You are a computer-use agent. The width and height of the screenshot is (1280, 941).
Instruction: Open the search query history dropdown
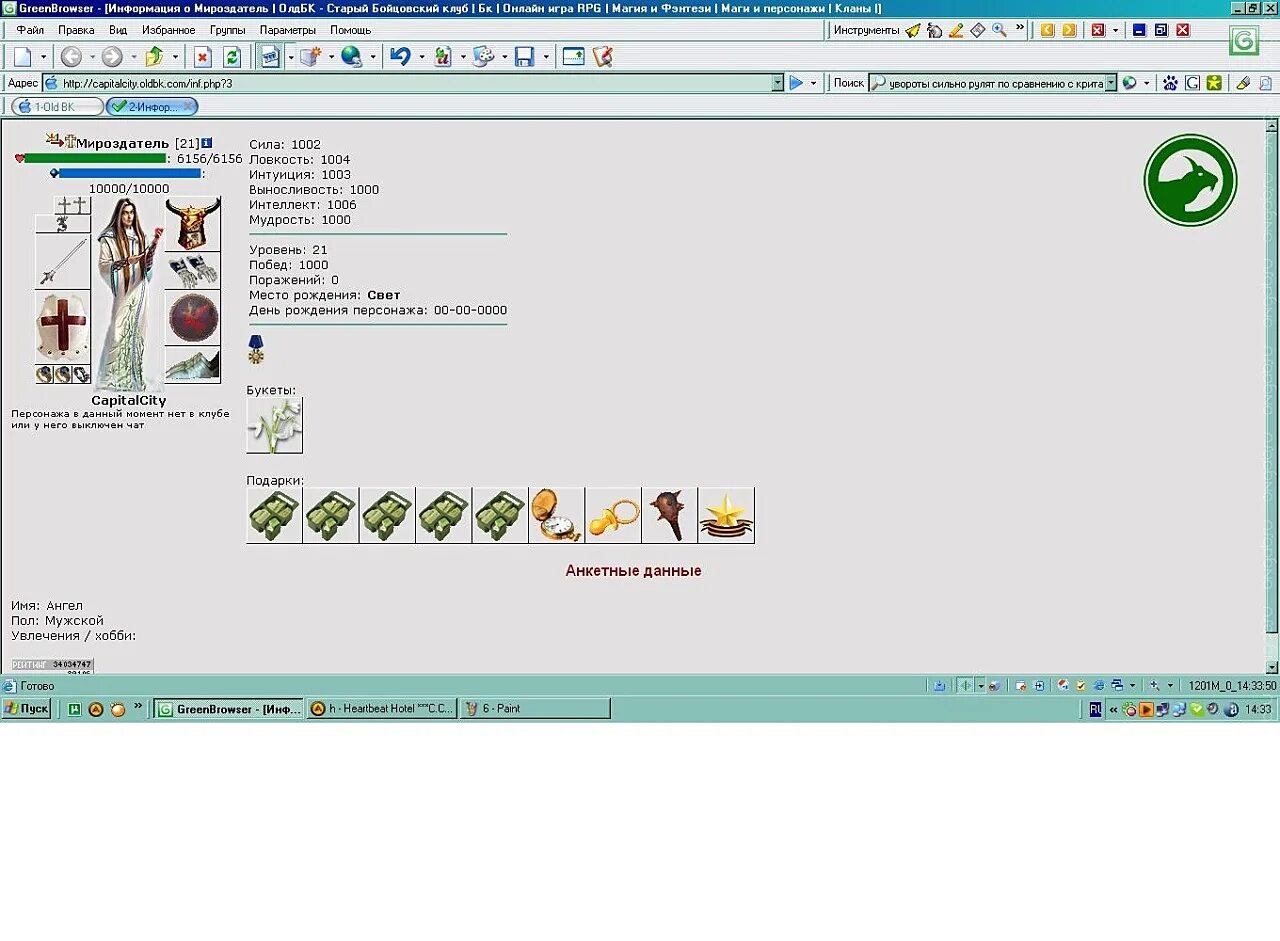click(1111, 83)
